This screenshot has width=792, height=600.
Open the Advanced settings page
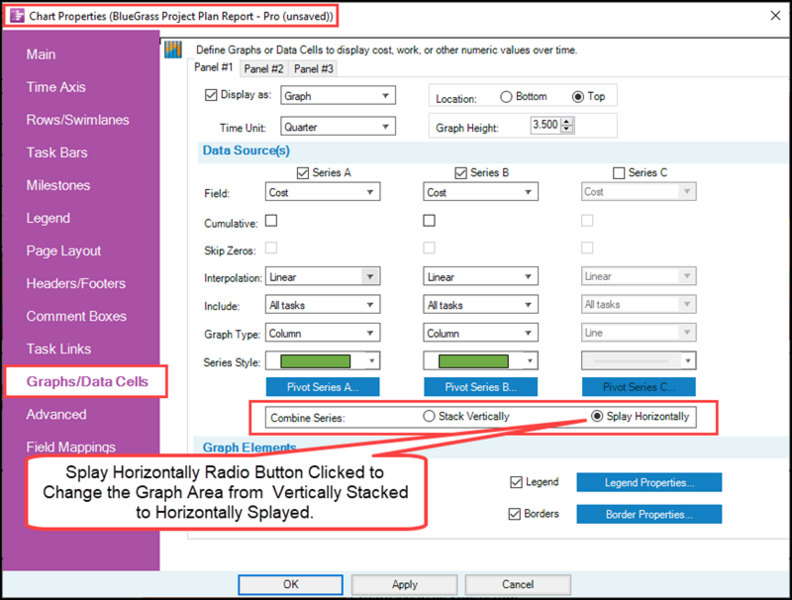click(x=57, y=415)
